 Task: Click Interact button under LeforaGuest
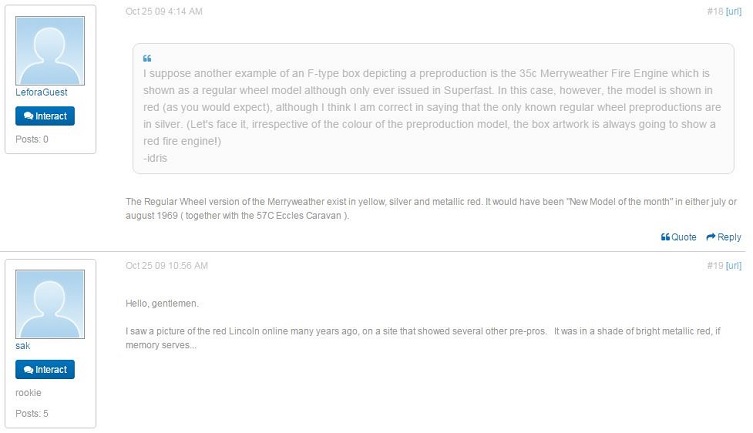45,116
